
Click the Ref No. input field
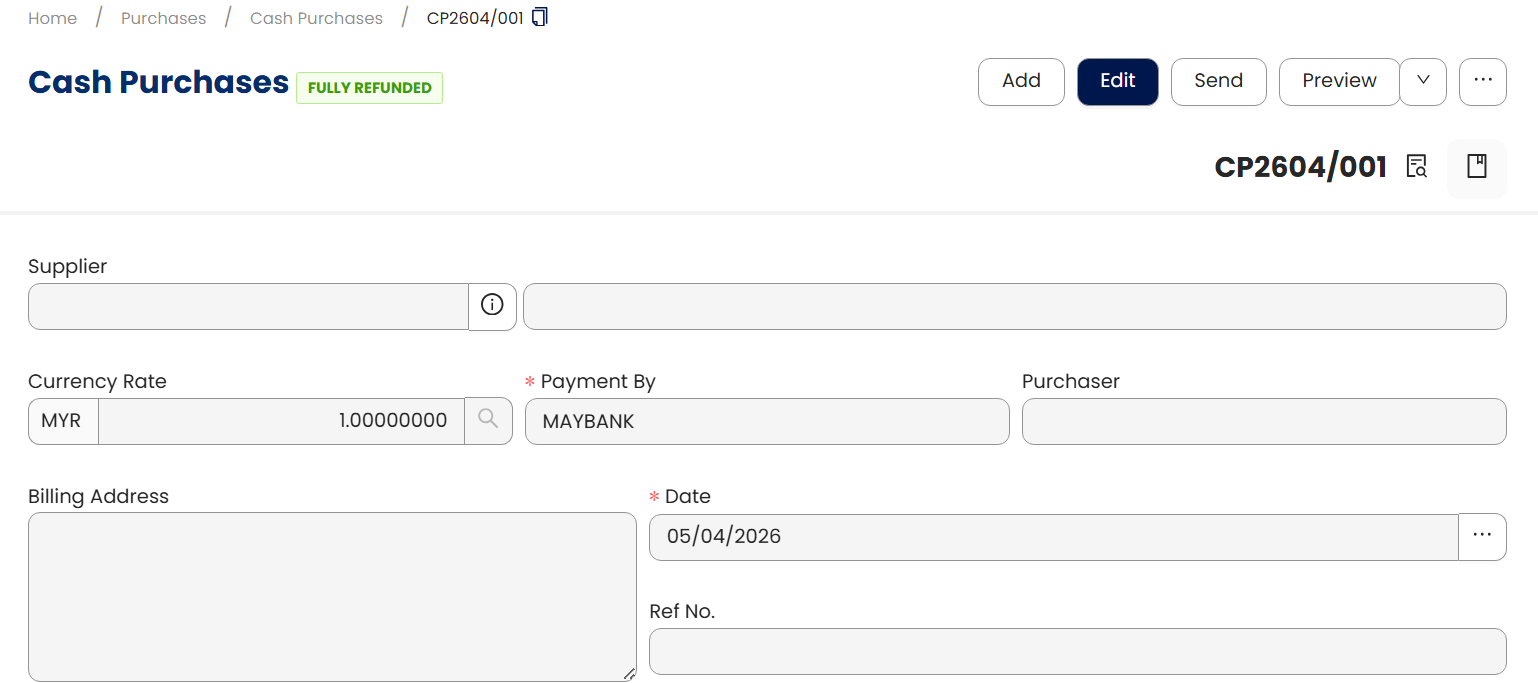[x=1078, y=652]
